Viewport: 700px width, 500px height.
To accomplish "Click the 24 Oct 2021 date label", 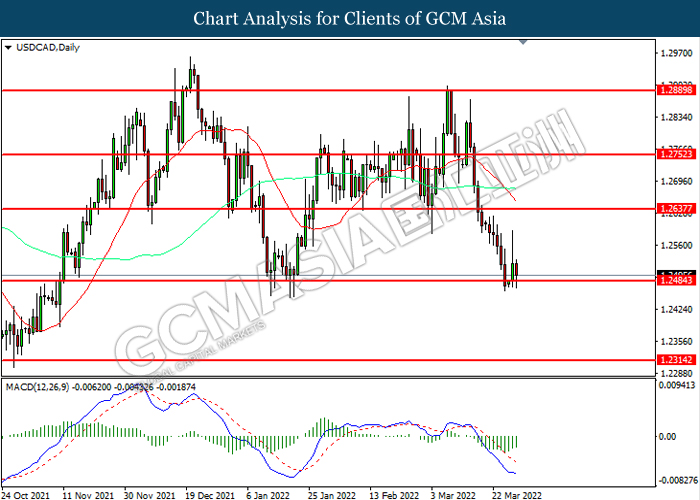I will pos(26,495).
